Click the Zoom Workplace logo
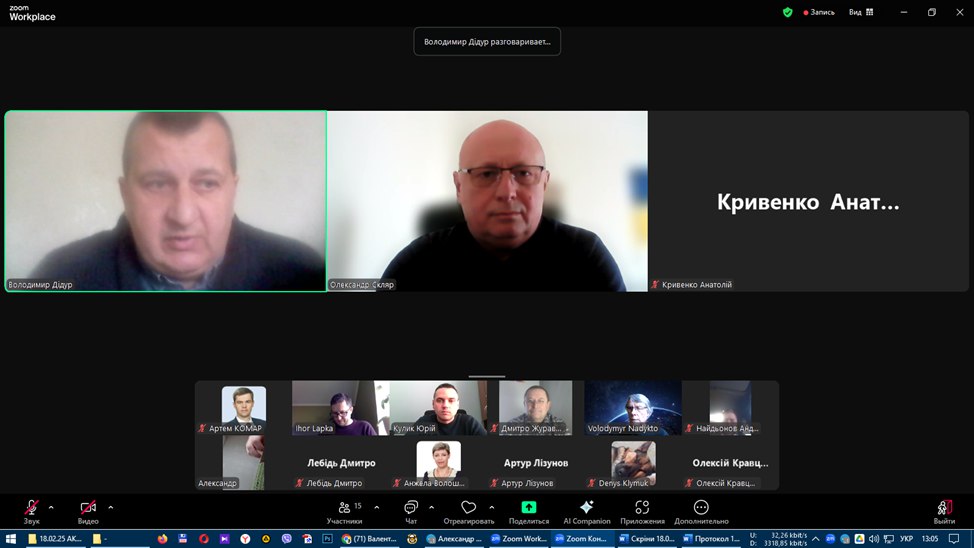 click(x=32, y=13)
